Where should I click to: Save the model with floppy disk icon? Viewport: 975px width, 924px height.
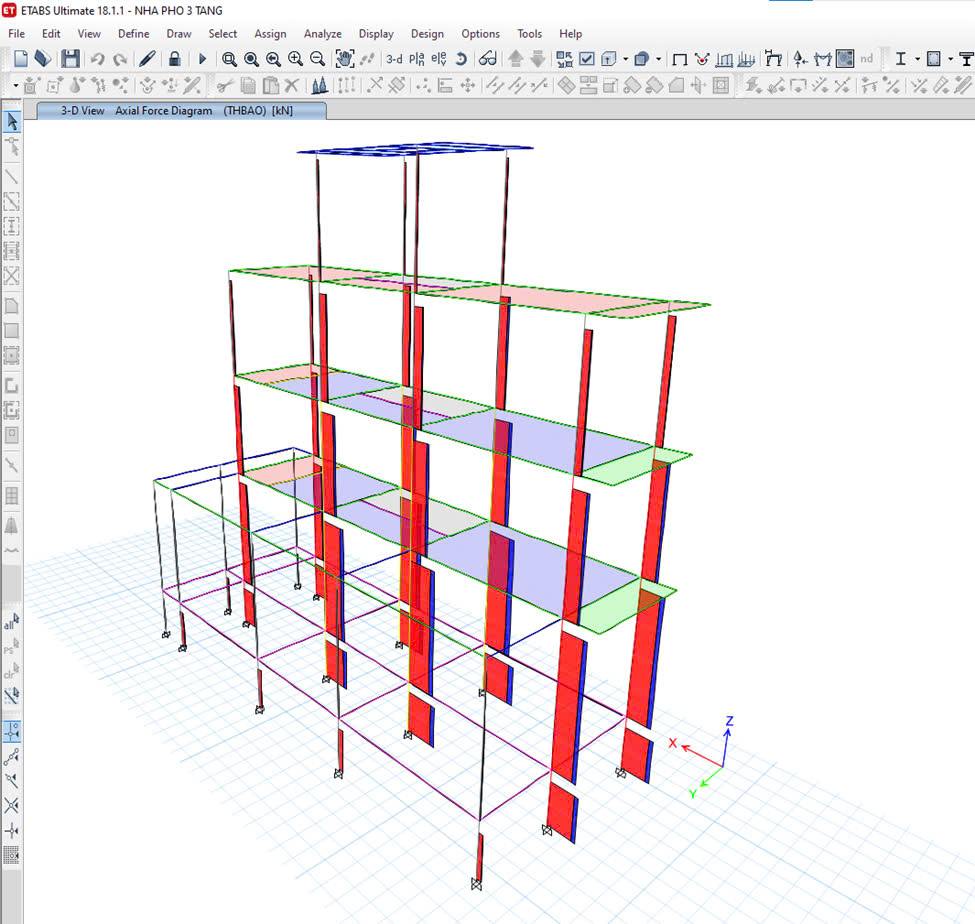pyautogui.click(x=70, y=58)
